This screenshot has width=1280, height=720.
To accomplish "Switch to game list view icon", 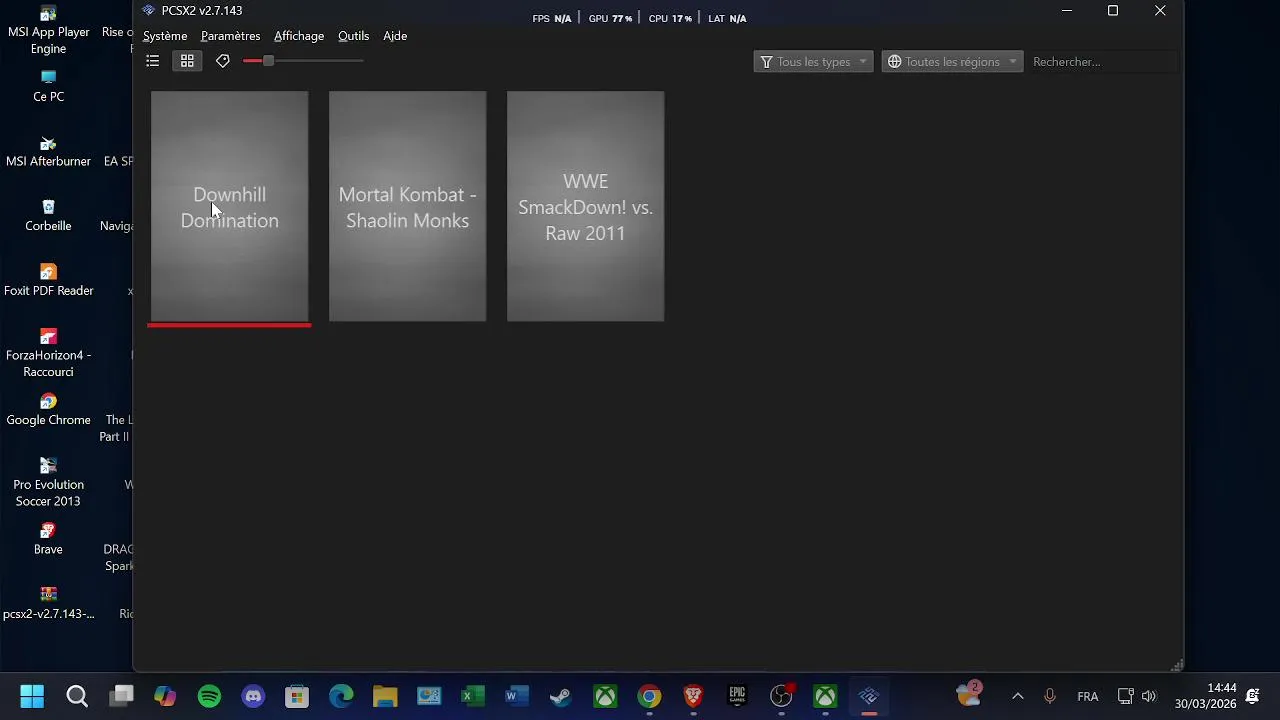I will [152, 61].
